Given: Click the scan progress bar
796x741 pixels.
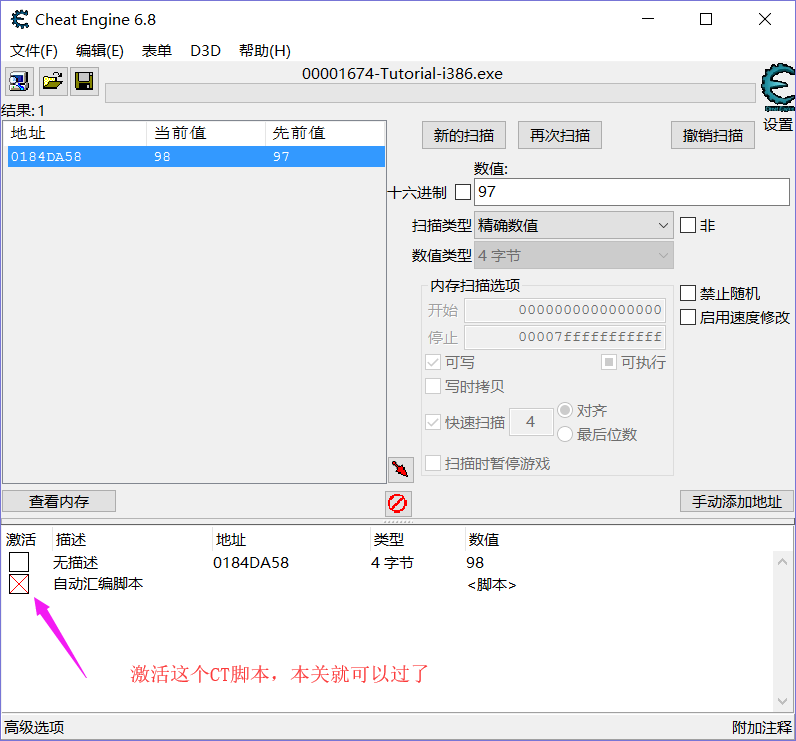Looking at the screenshot, I should [x=430, y=93].
